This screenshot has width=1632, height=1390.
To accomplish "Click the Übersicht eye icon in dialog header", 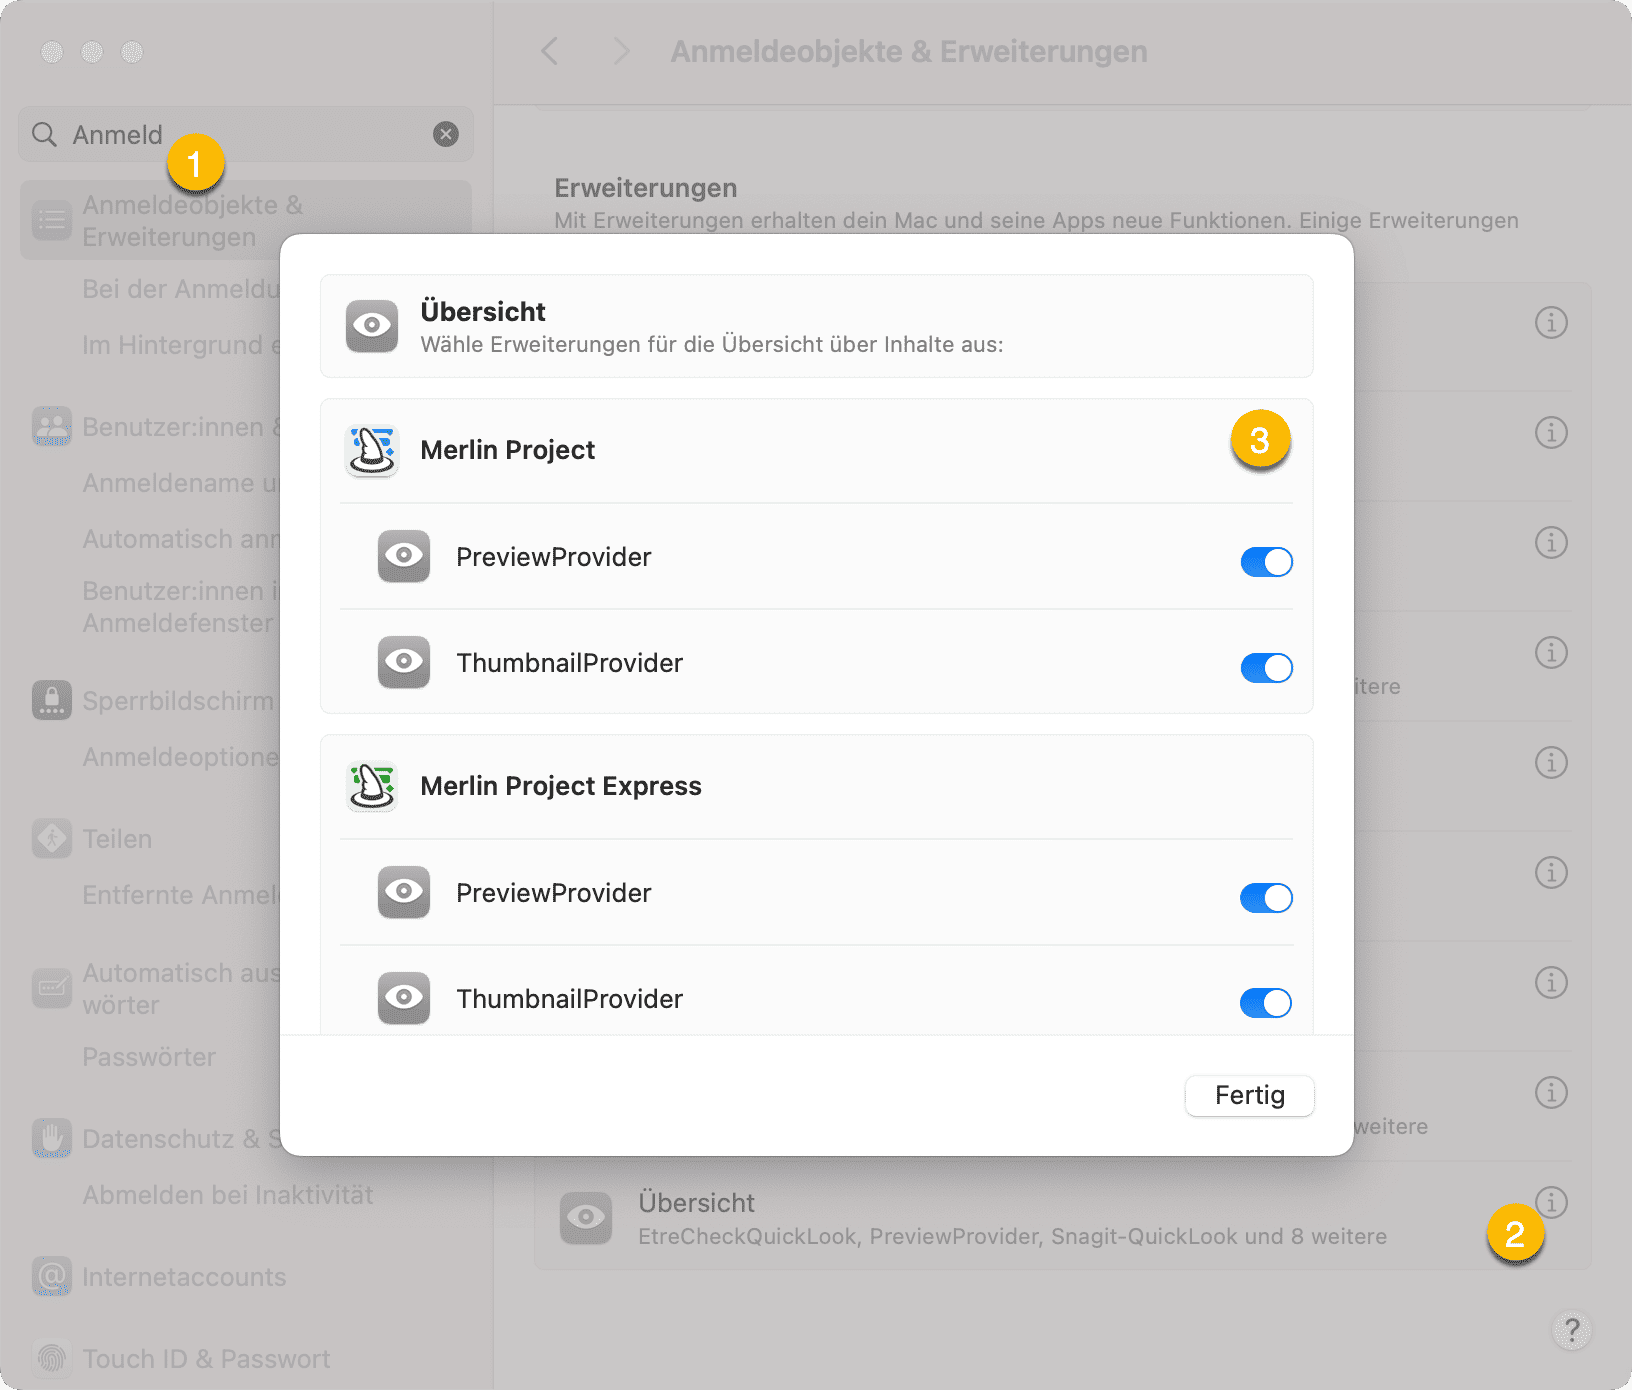I will point(372,326).
